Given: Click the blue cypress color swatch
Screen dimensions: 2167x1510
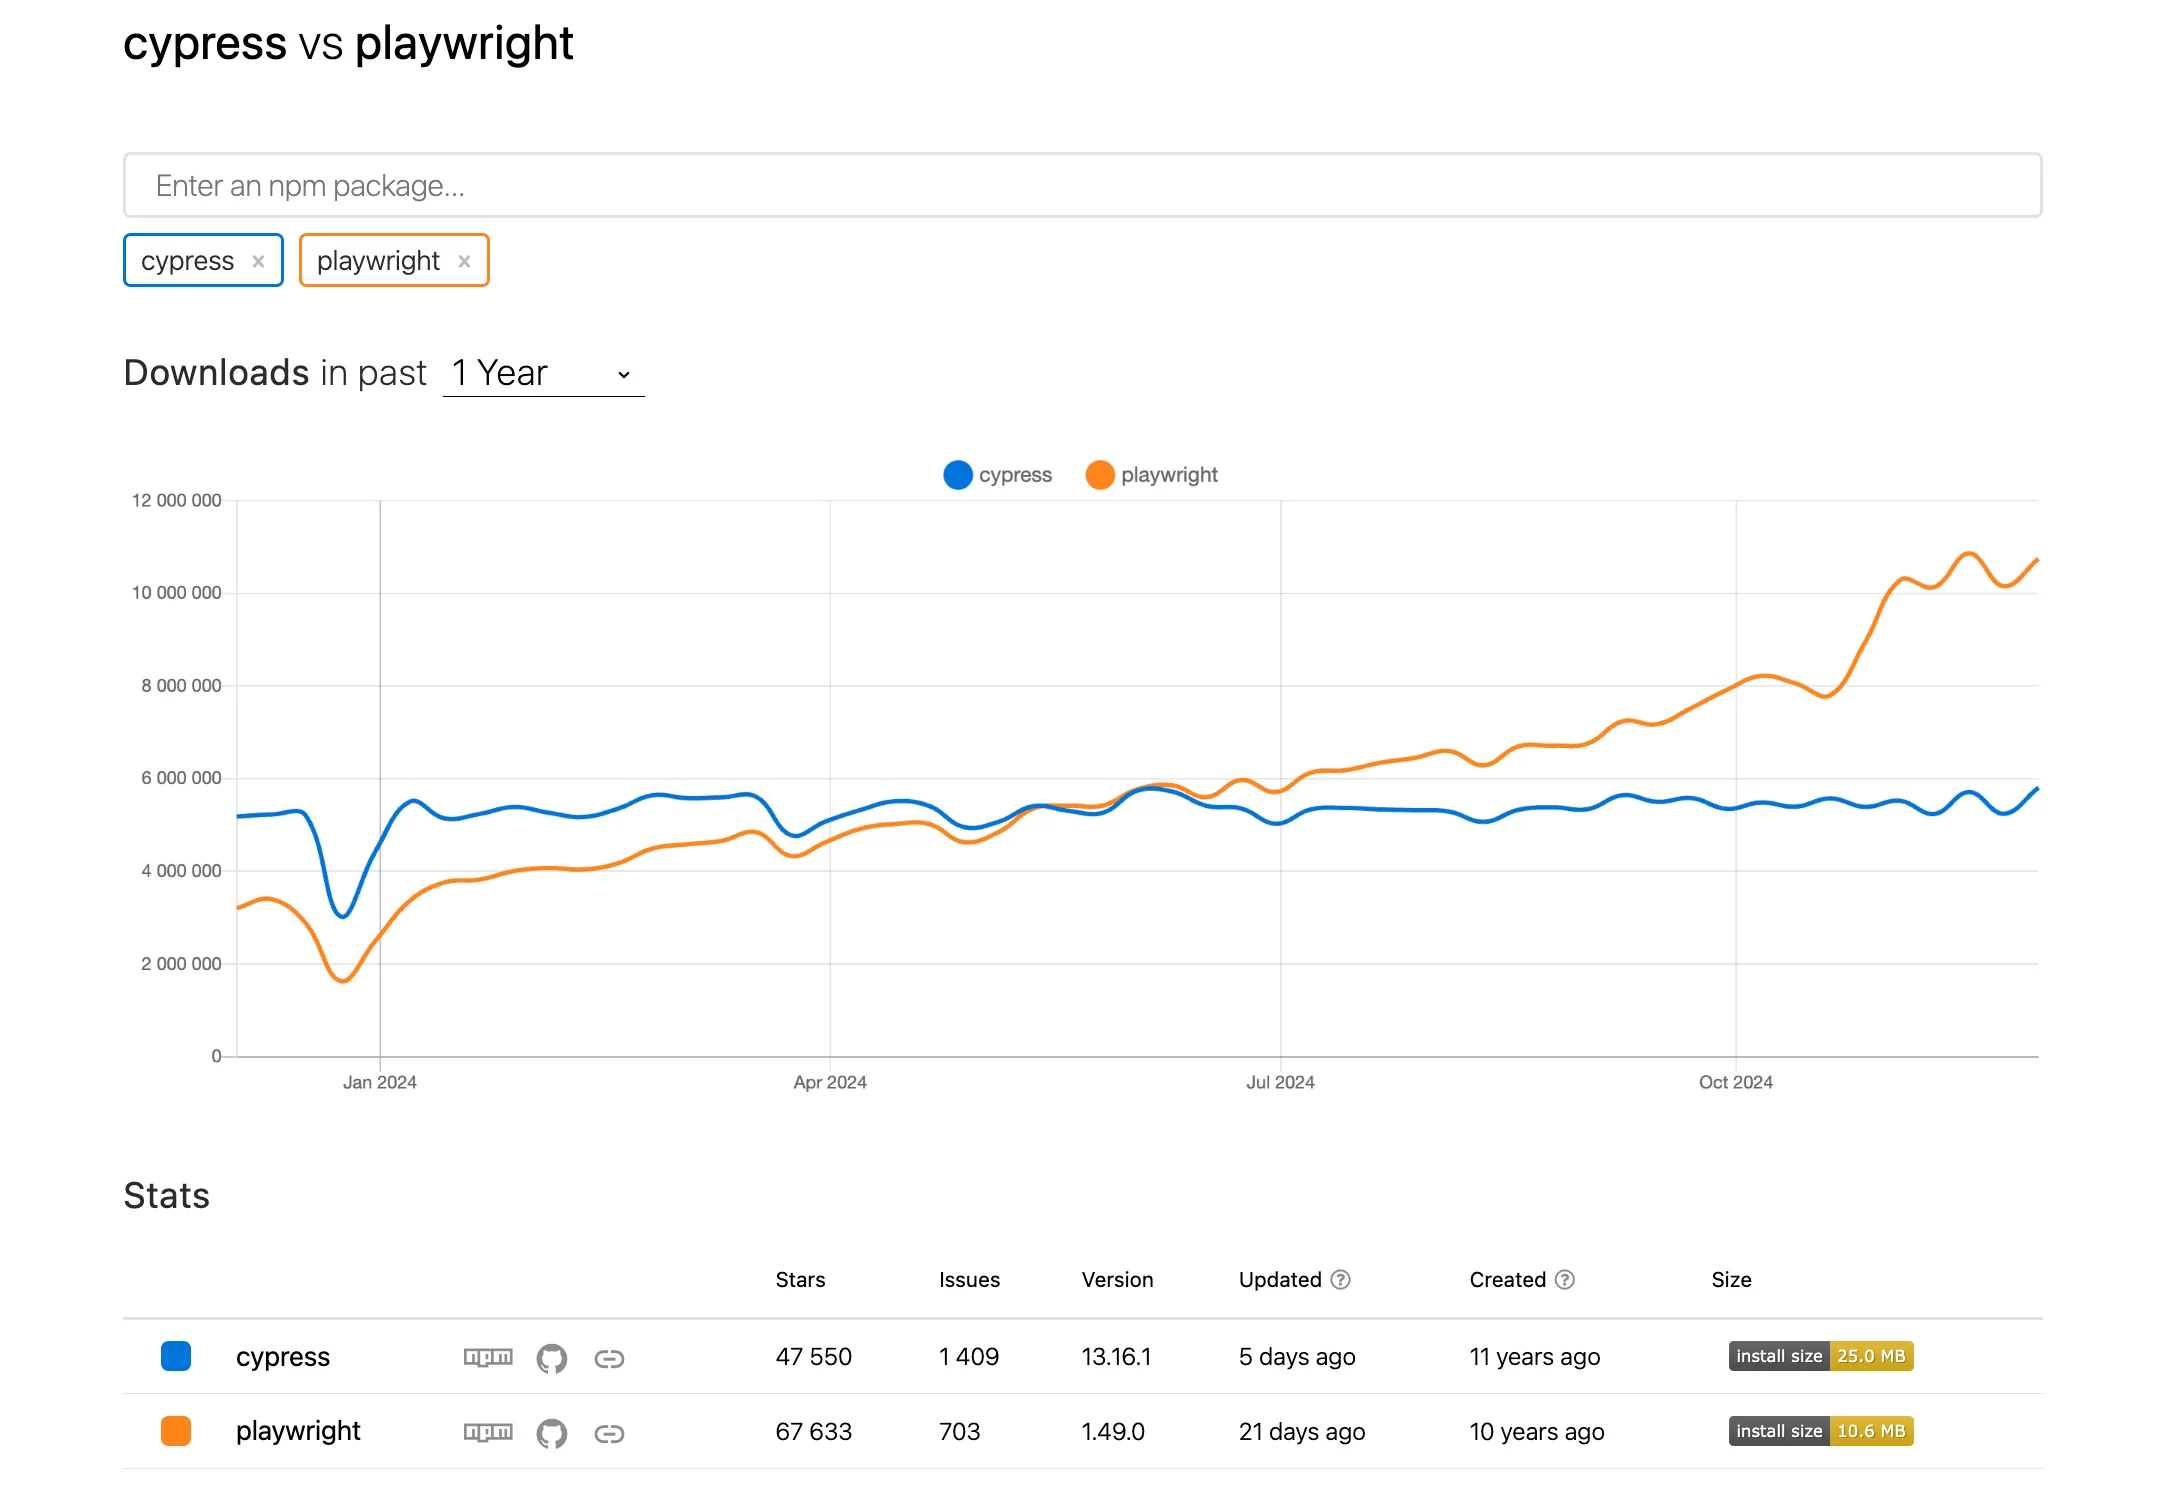Looking at the screenshot, I should click(176, 1356).
